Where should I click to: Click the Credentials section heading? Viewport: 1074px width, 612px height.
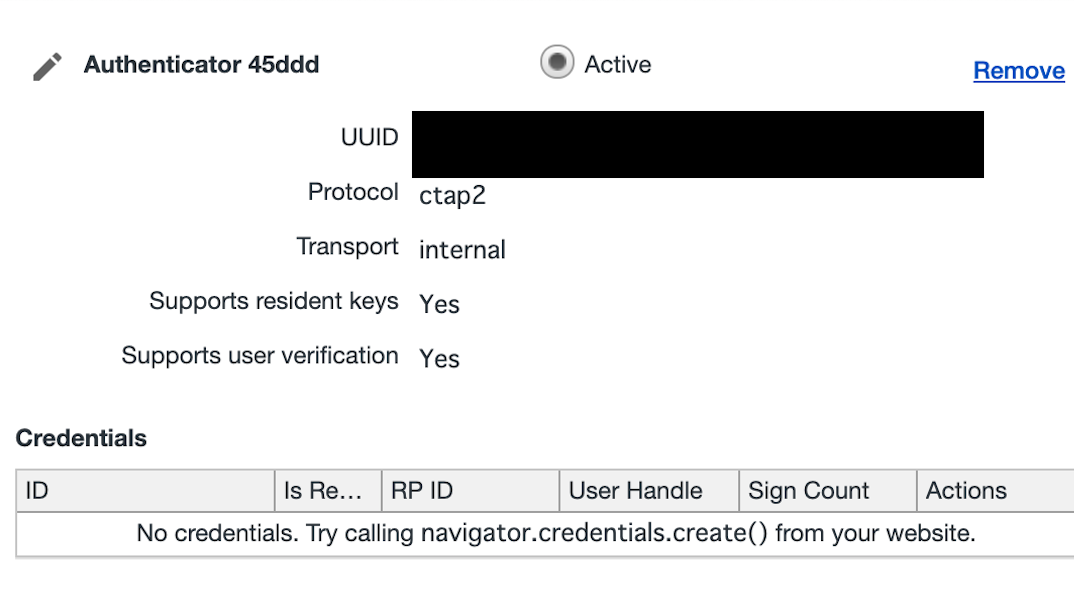point(80,438)
